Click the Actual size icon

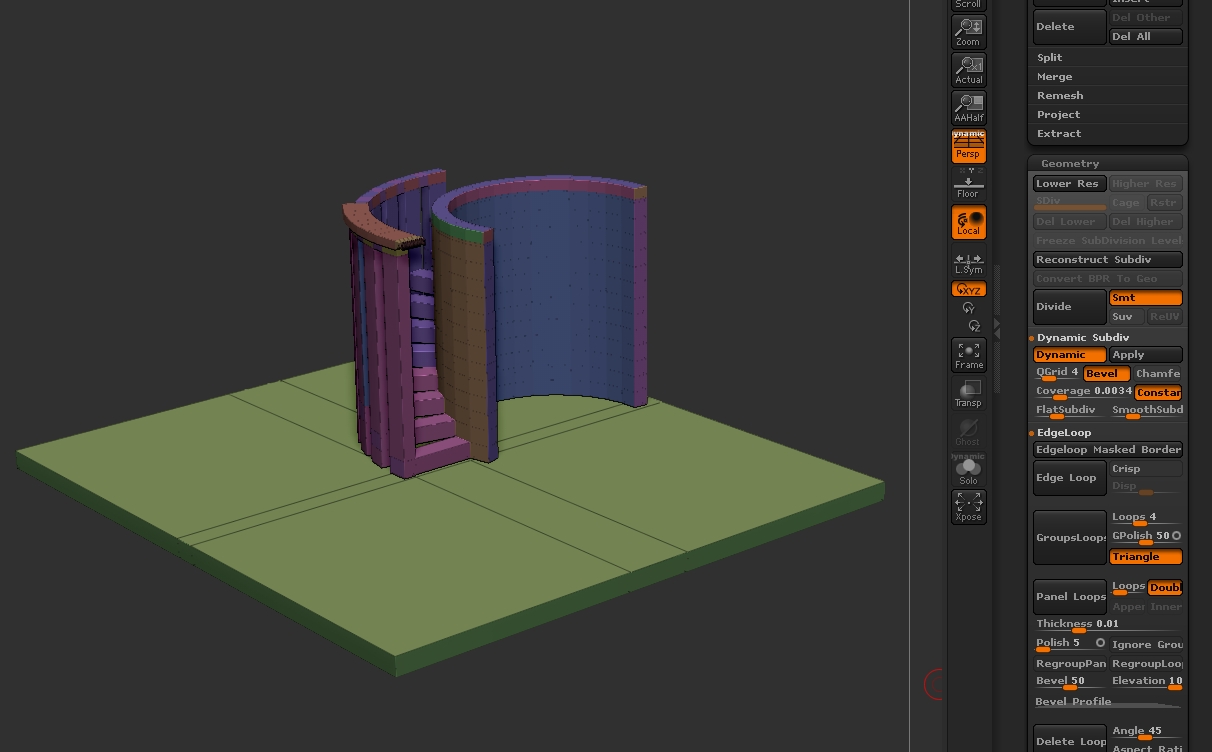point(968,70)
